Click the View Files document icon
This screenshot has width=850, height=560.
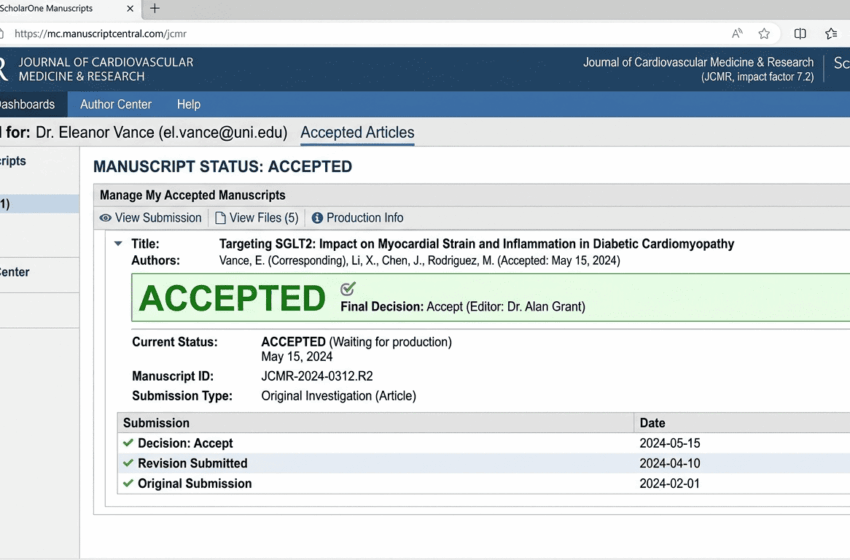[221, 218]
